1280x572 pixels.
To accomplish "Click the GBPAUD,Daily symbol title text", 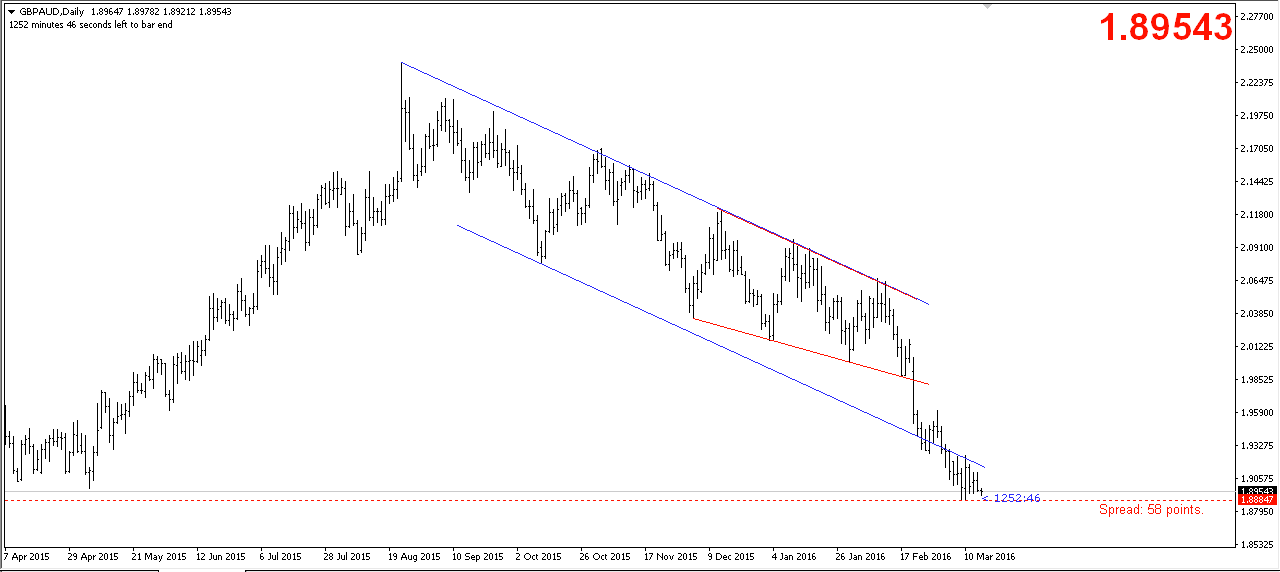I will click(x=51, y=12).
